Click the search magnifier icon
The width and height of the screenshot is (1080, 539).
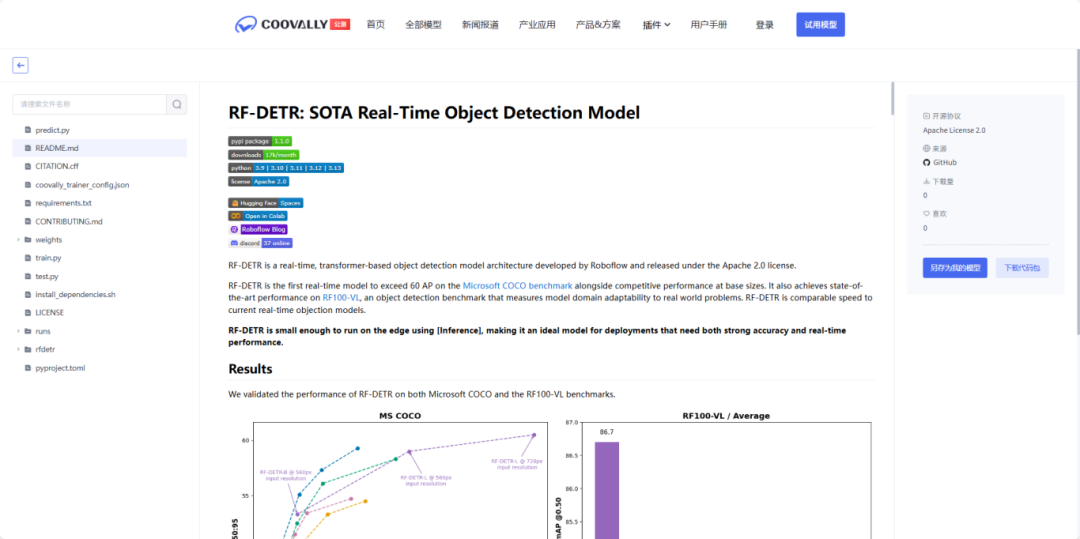pos(177,105)
